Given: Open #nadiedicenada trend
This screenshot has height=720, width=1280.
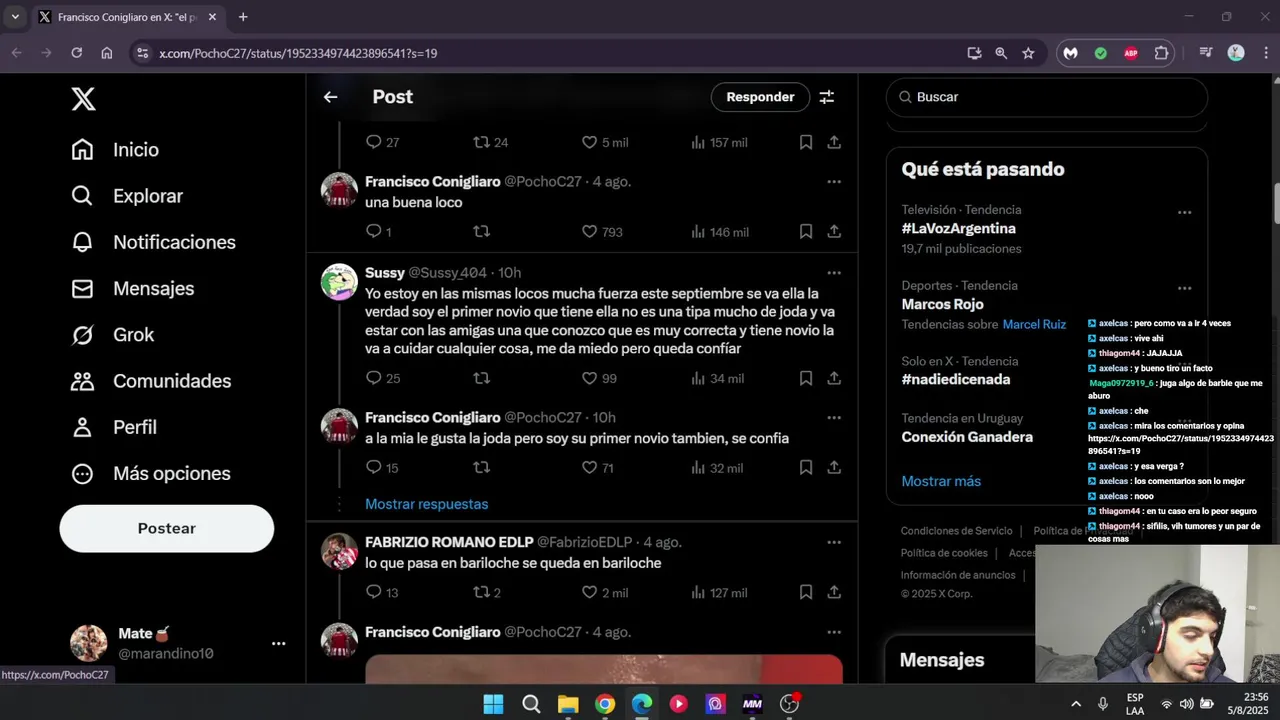Looking at the screenshot, I should pyautogui.click(x=955, y=380).
